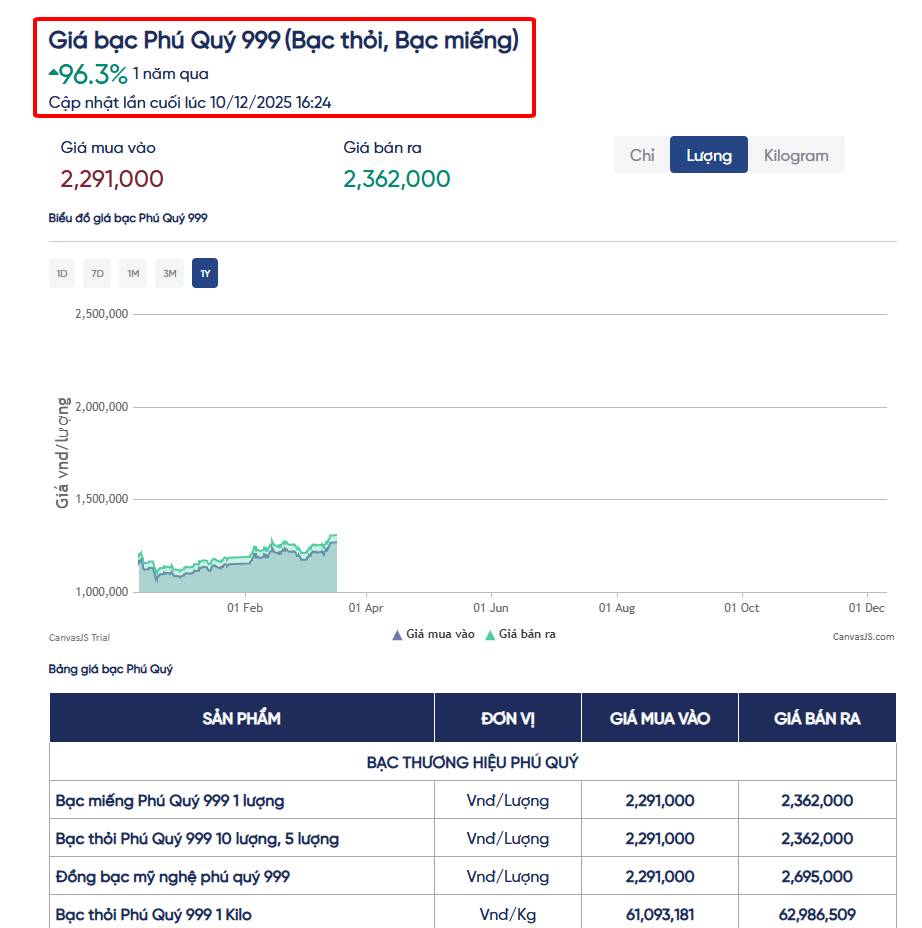Switch unit to Kilogram
Image resolution: width=922 pixels, height=928 pixels.
(797, 154)
